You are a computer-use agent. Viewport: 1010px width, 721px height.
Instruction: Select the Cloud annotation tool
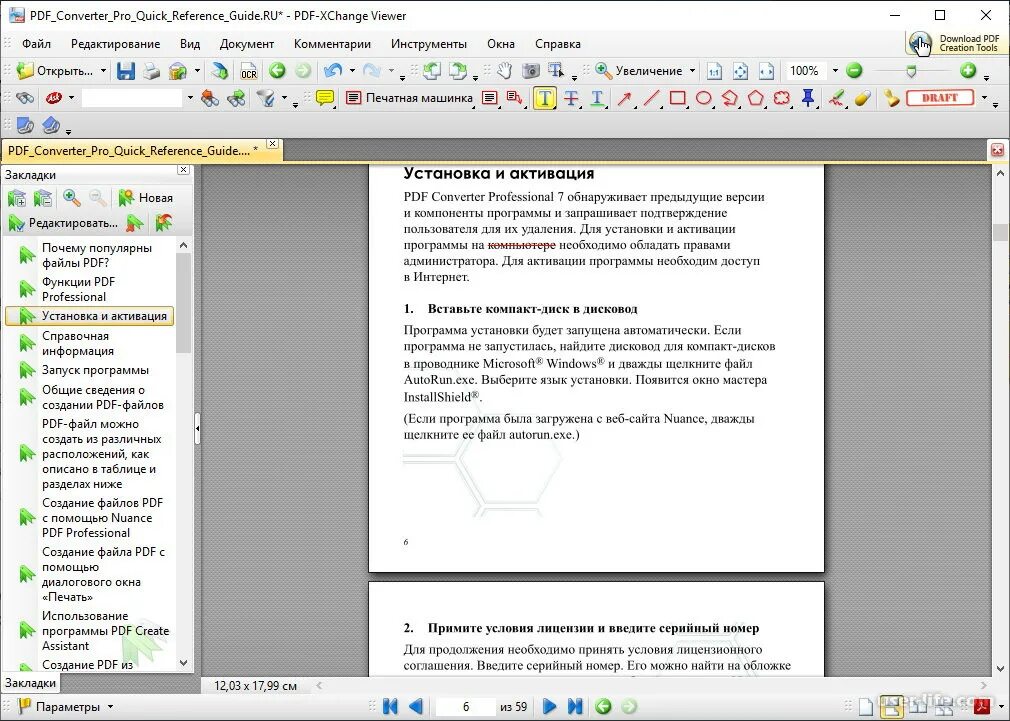(782, 99)
